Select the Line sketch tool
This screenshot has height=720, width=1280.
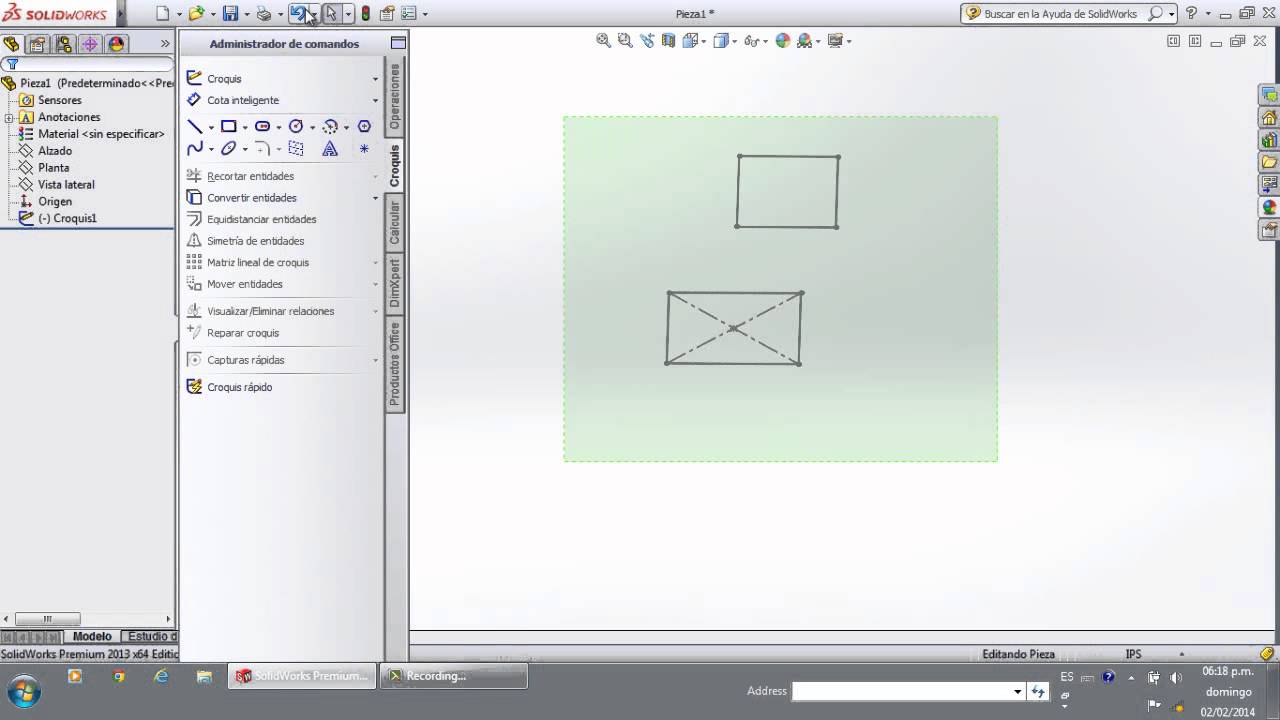coord(195,127)
